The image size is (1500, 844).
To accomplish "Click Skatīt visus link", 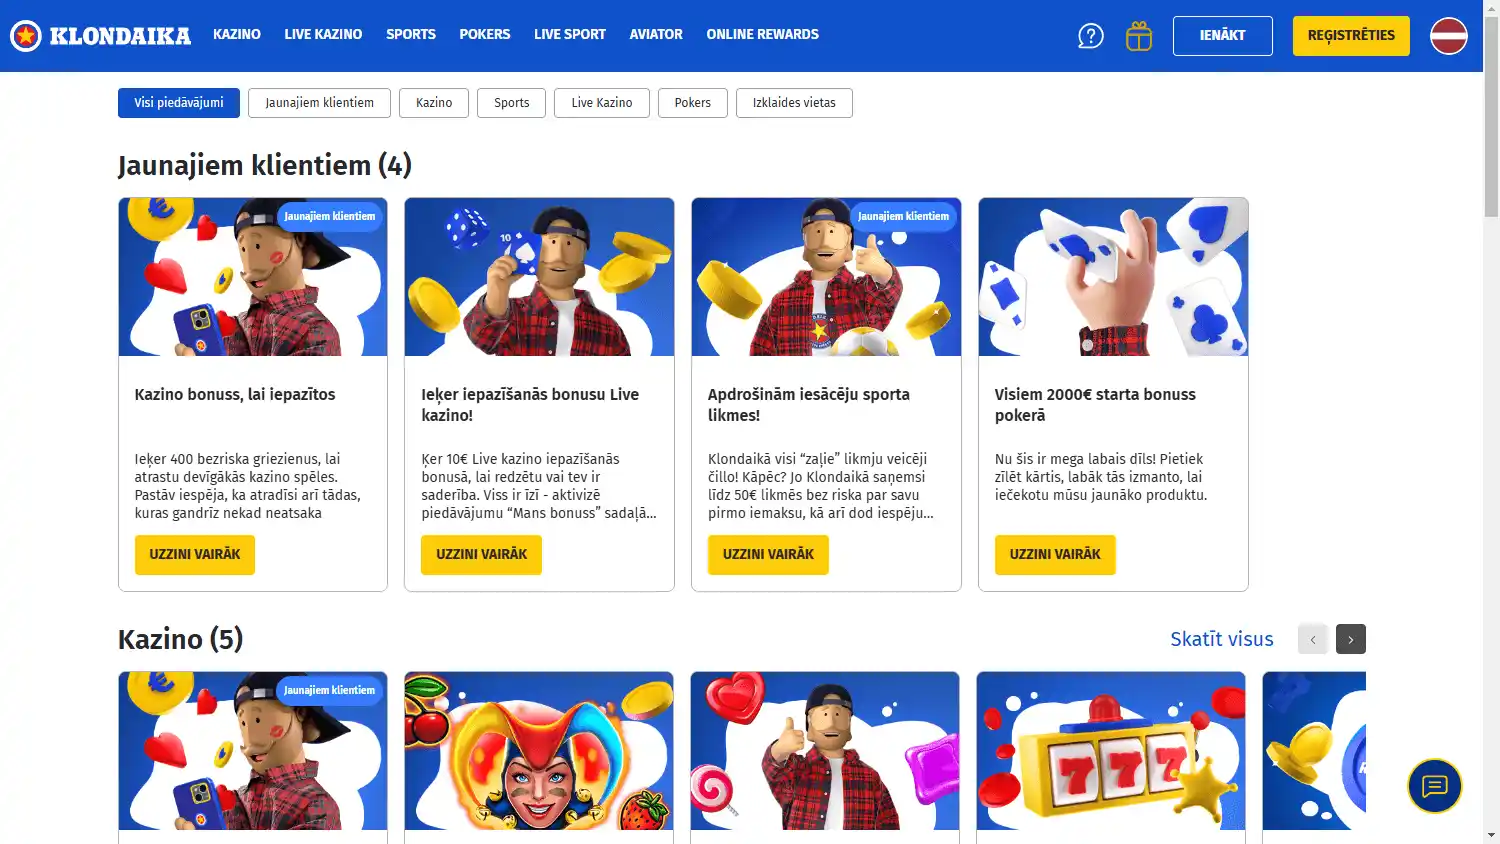I will pyautogui.click(x=1222, y=639).
